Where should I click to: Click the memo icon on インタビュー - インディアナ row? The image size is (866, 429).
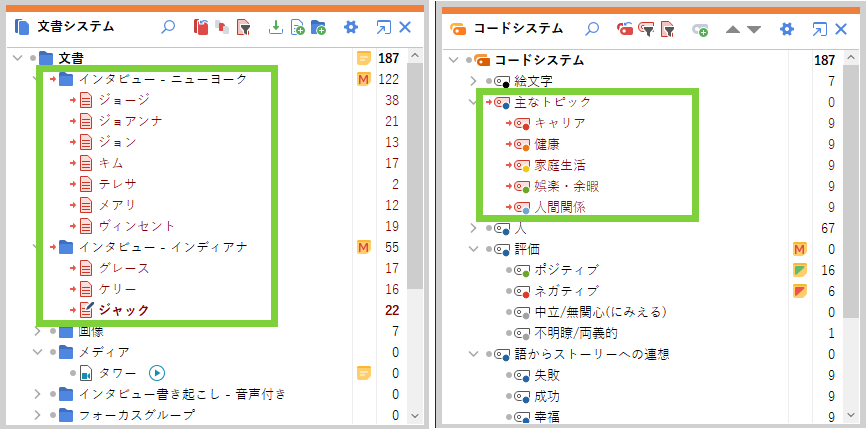pyautogui.click(x=363, y=247)
